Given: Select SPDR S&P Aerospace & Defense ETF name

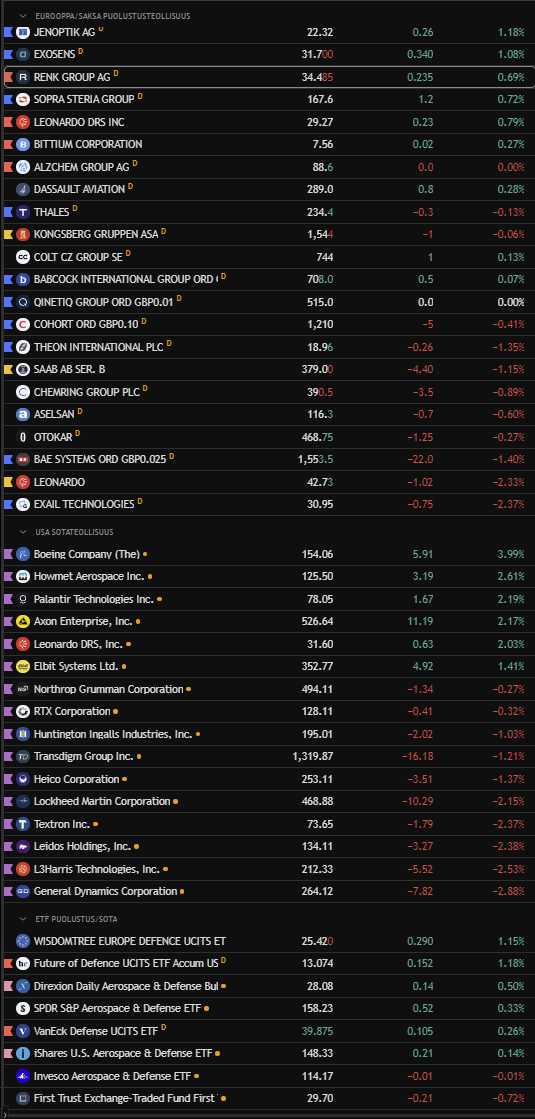Looking at the screenshot, I should 117,1008.
